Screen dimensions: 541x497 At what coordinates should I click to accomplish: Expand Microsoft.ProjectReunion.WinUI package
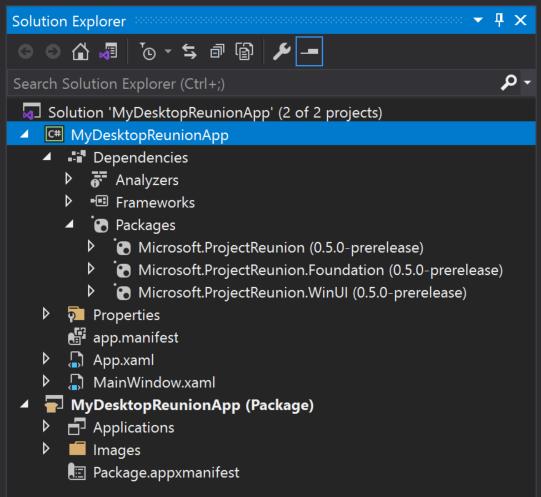pyautogui.click(x=91, y=292)
